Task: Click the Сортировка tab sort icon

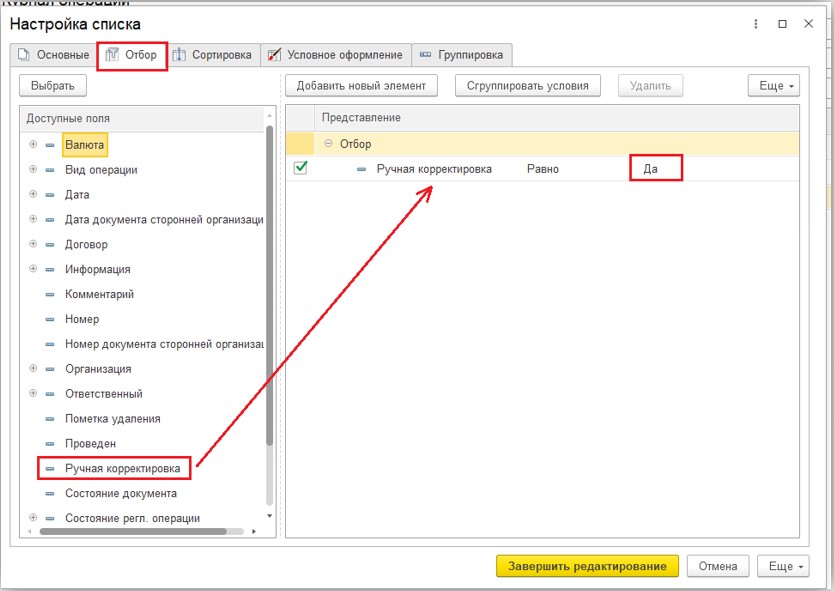Action: (179, 55)
